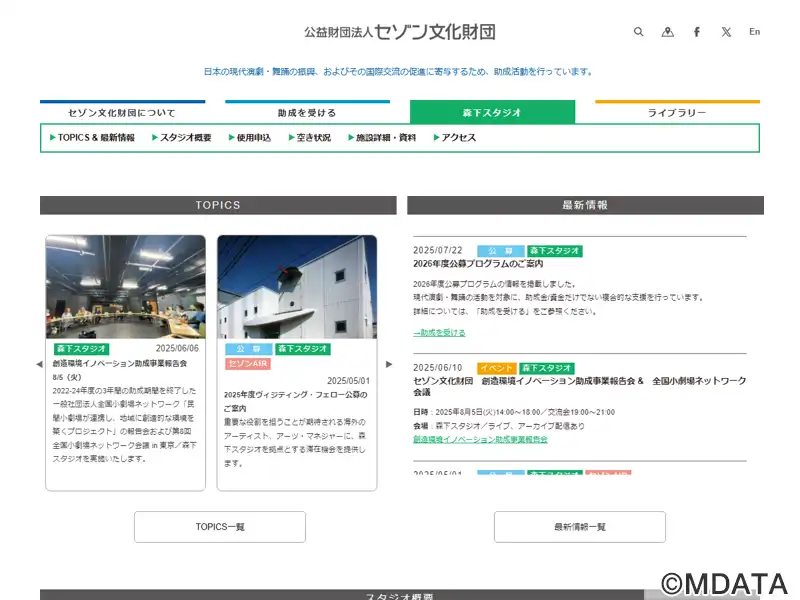Click the 2025/07/22 date text
This screenshot has width=800, height=600.
click(x=438, y=251)
